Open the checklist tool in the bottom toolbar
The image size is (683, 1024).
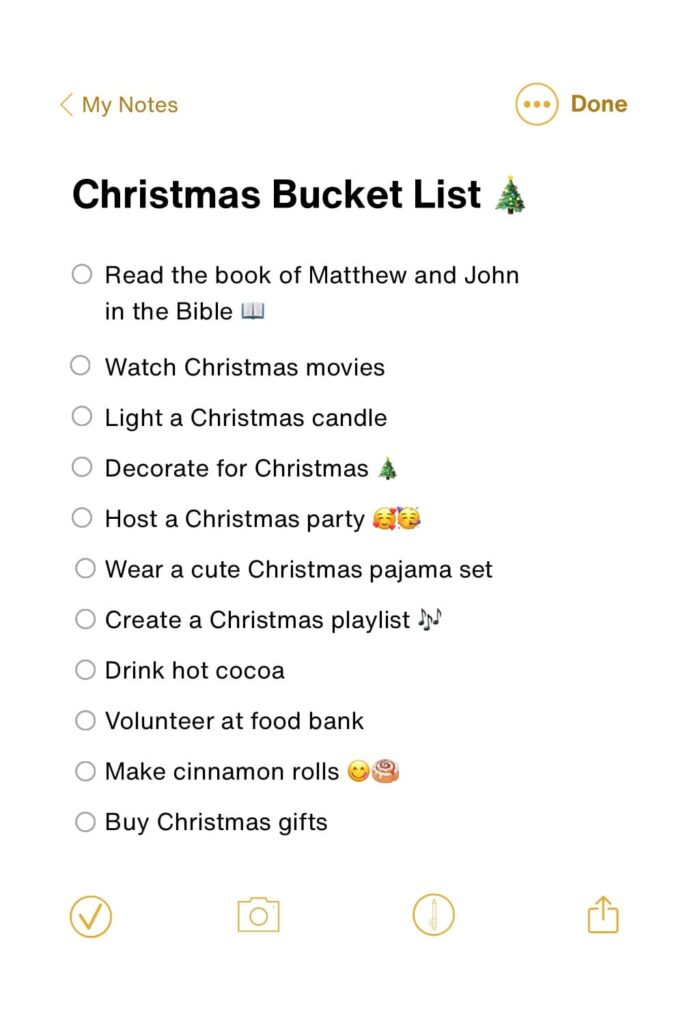91,914
